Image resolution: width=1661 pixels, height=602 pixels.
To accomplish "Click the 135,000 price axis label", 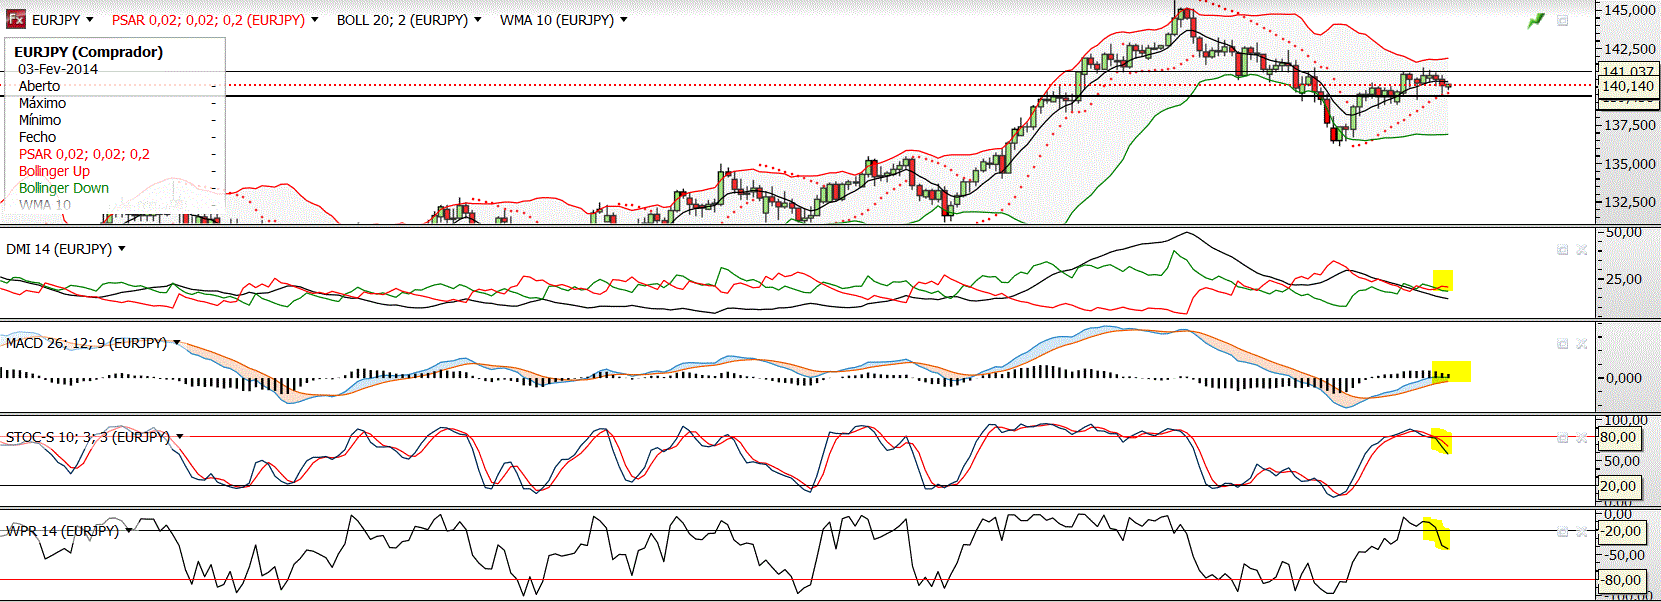I will (x=1630, y=164).
